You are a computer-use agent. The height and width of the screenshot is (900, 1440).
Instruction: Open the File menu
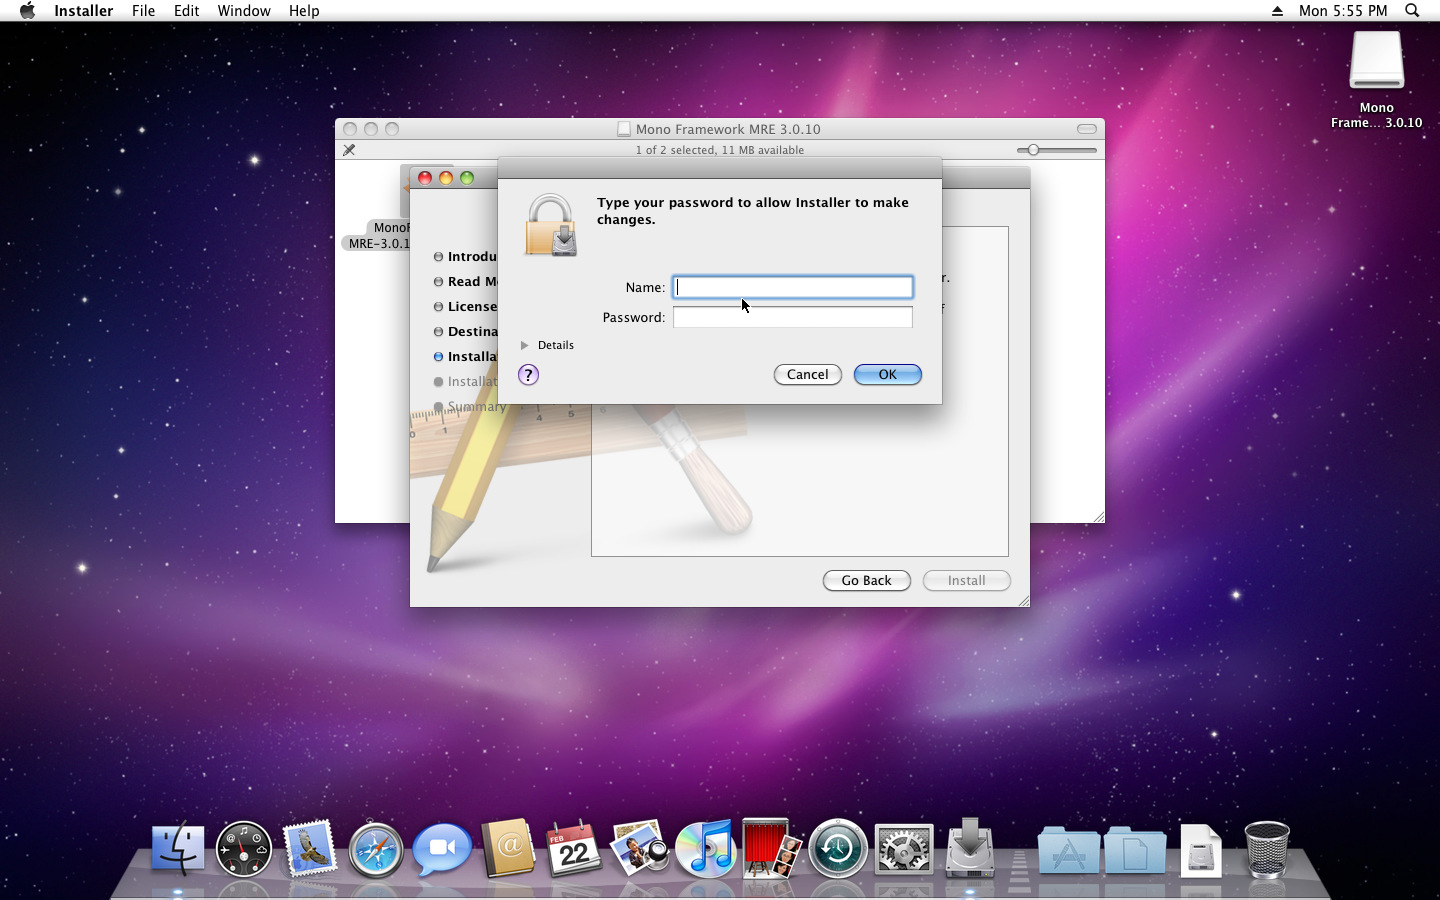(143, 11)
